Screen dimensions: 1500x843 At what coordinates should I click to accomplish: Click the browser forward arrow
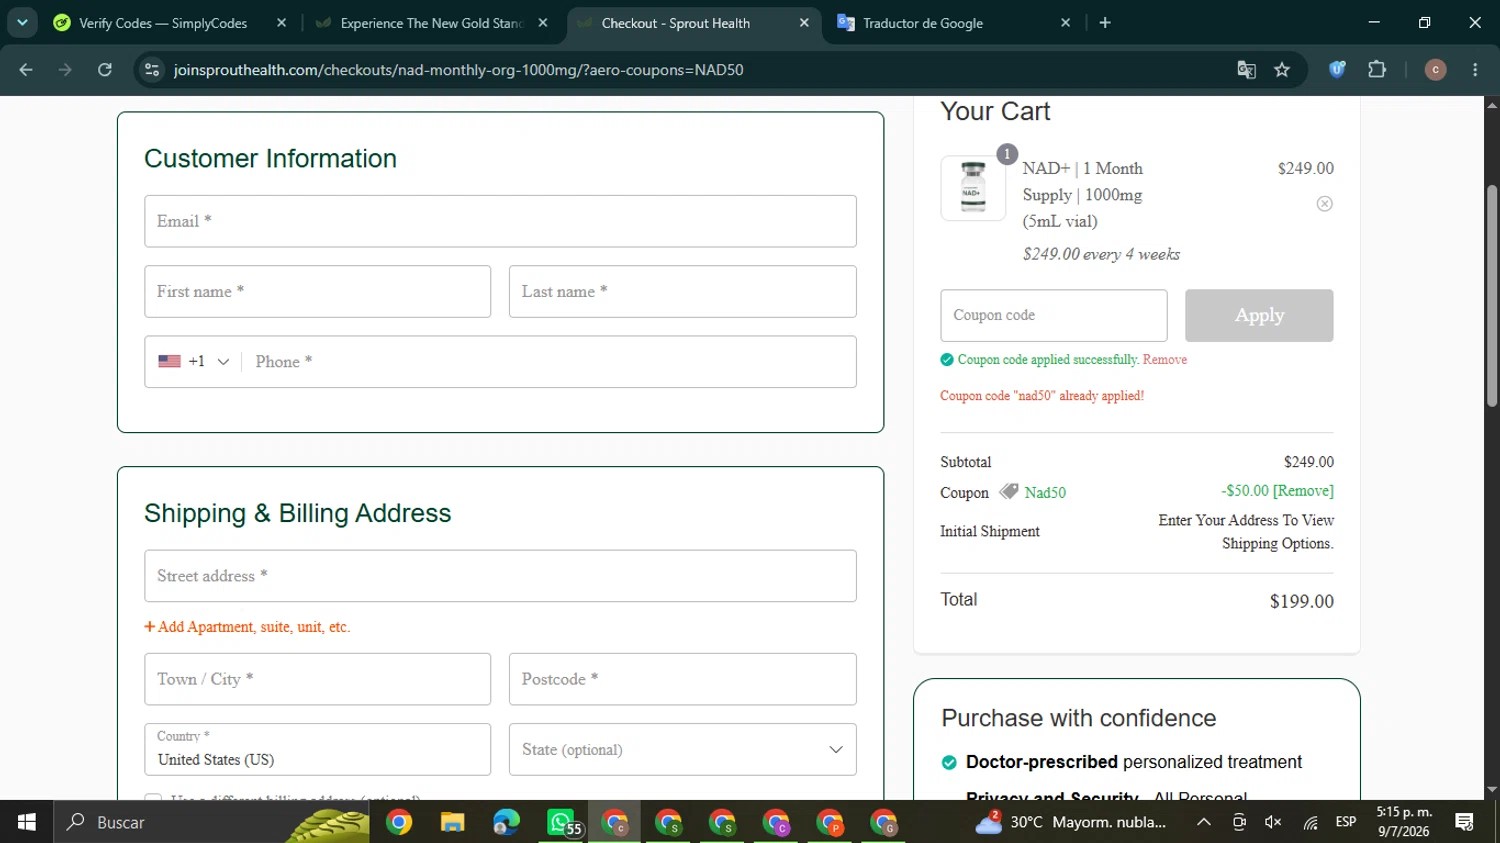coord(65,70)
